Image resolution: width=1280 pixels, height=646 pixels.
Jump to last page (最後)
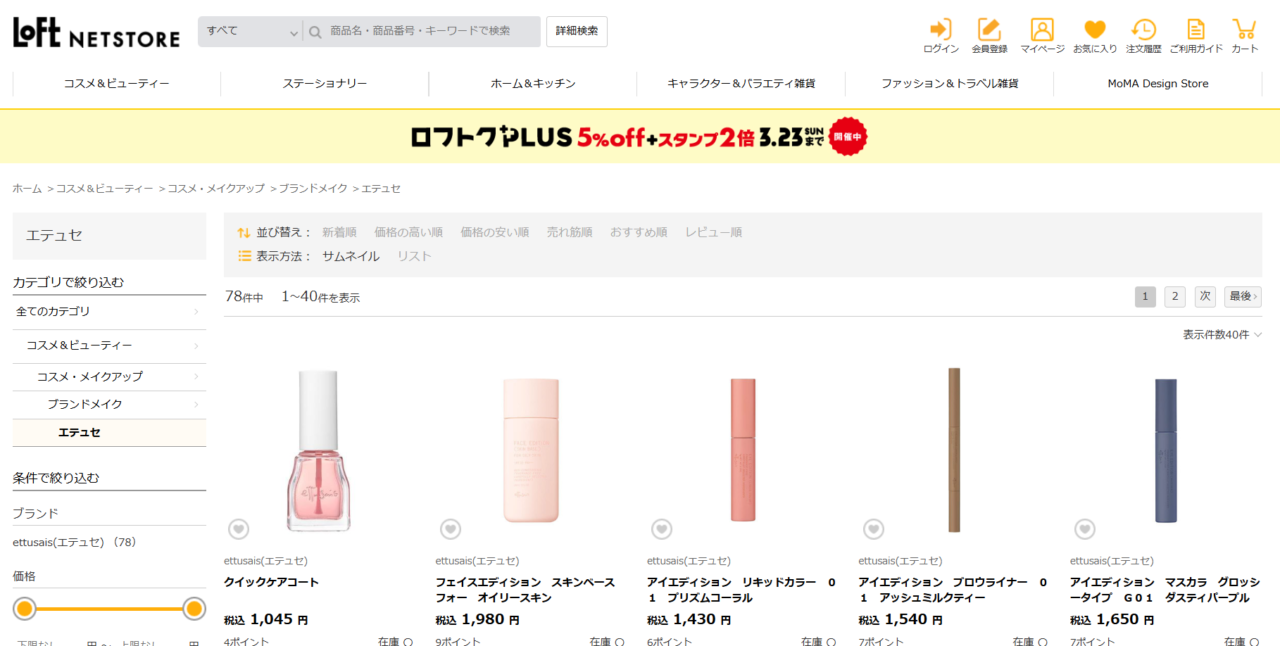(x=1243, y=297)
